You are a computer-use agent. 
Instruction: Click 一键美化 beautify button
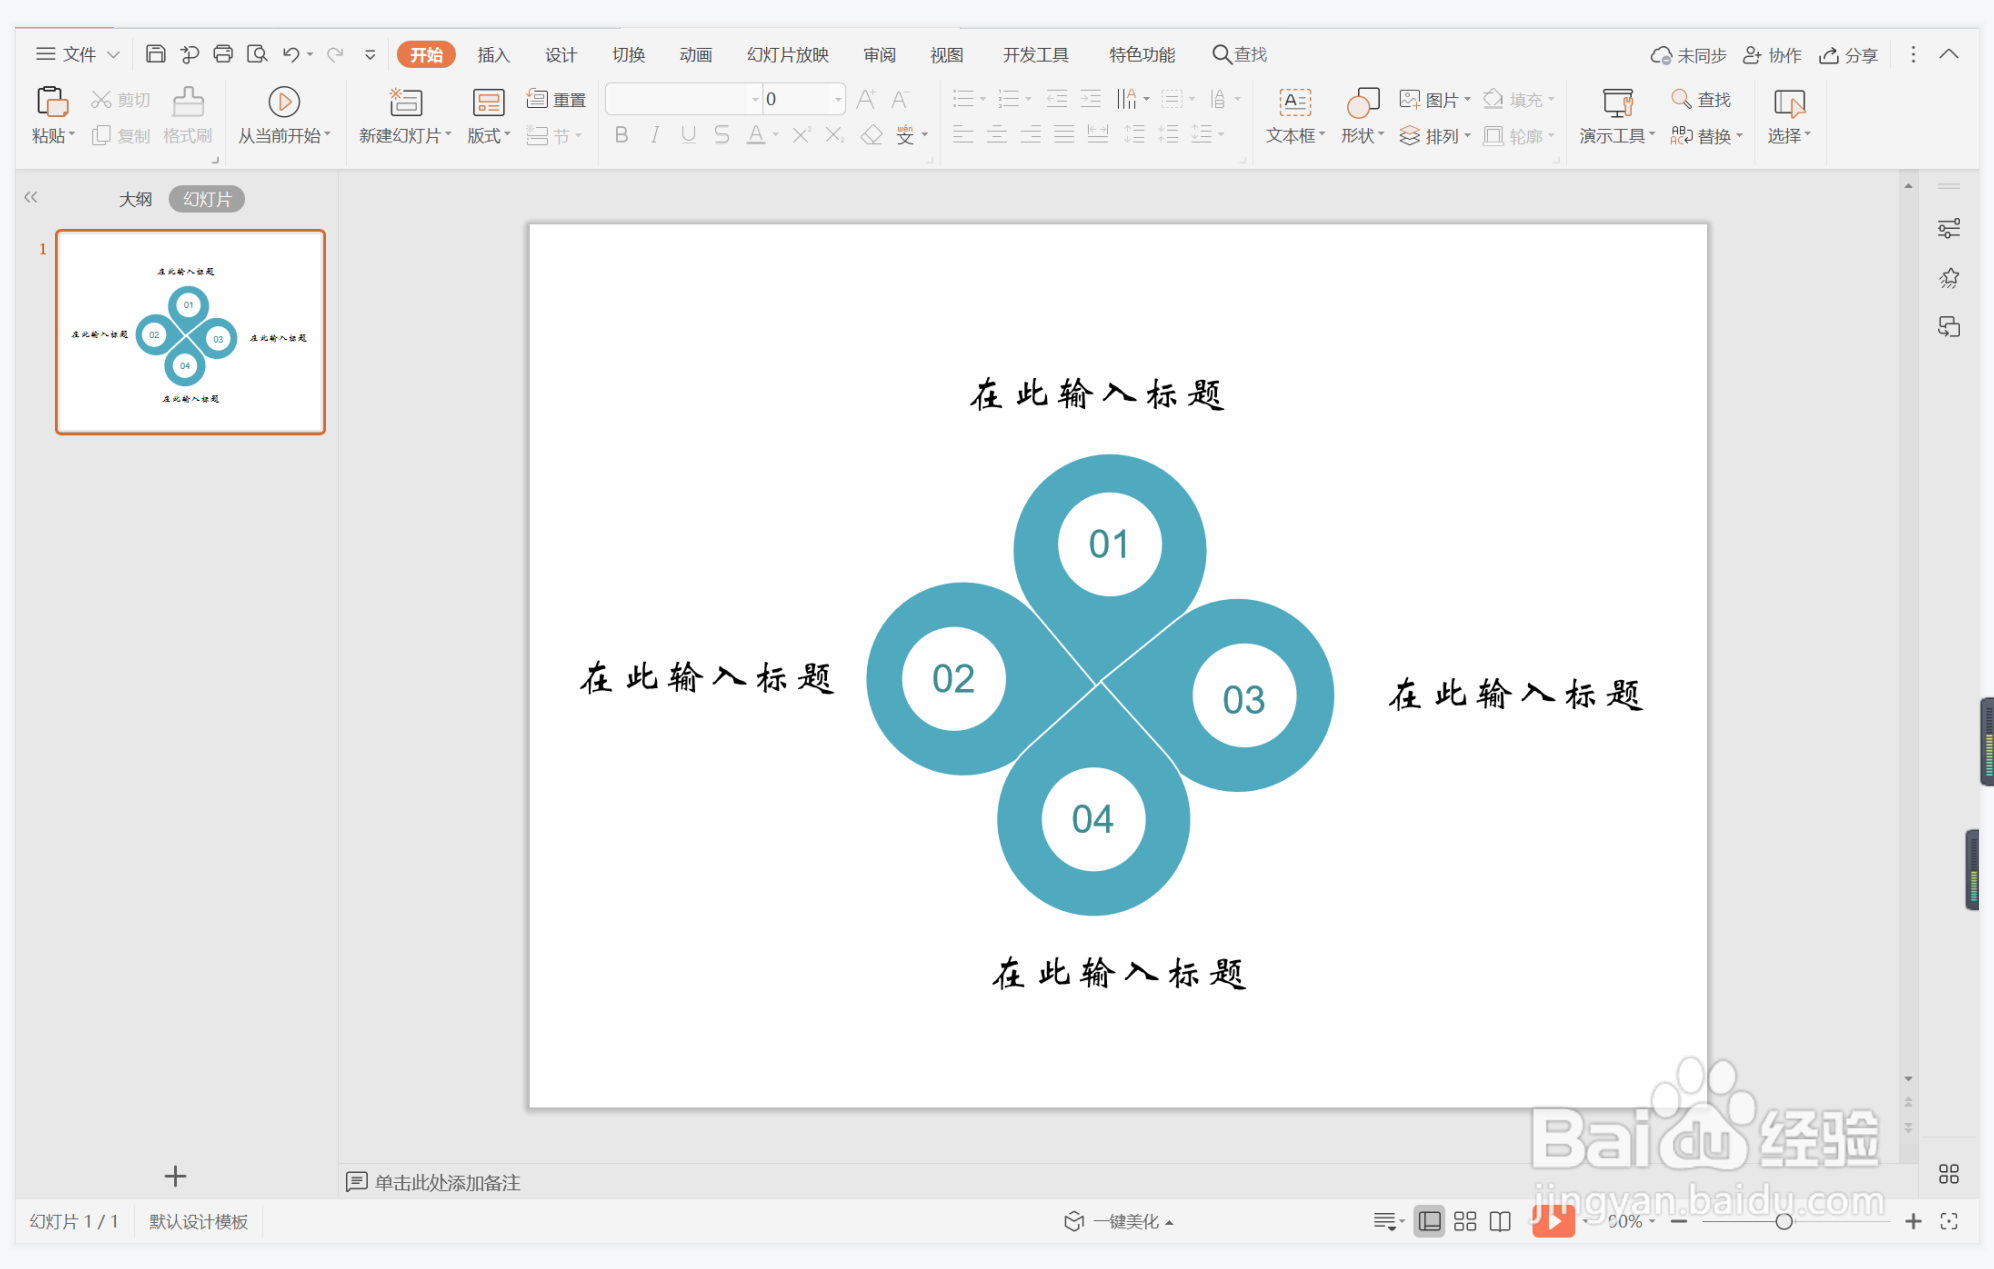coord(1118,1221)
